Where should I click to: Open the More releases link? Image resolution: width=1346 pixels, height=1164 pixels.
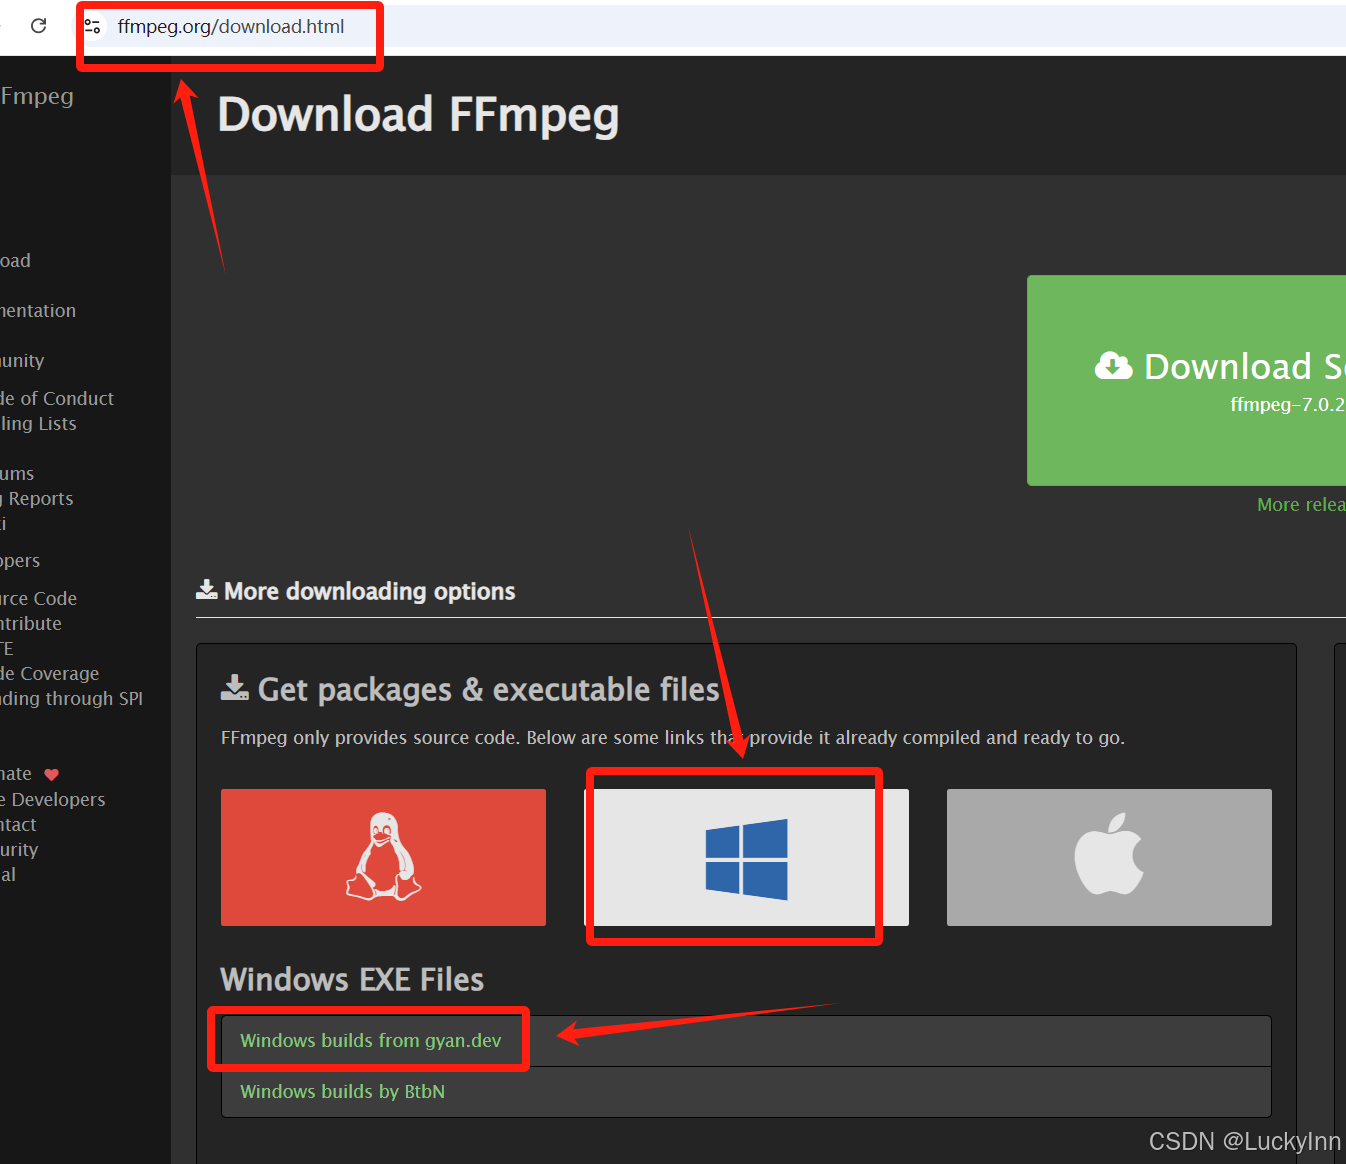(x=1301, y=505)
